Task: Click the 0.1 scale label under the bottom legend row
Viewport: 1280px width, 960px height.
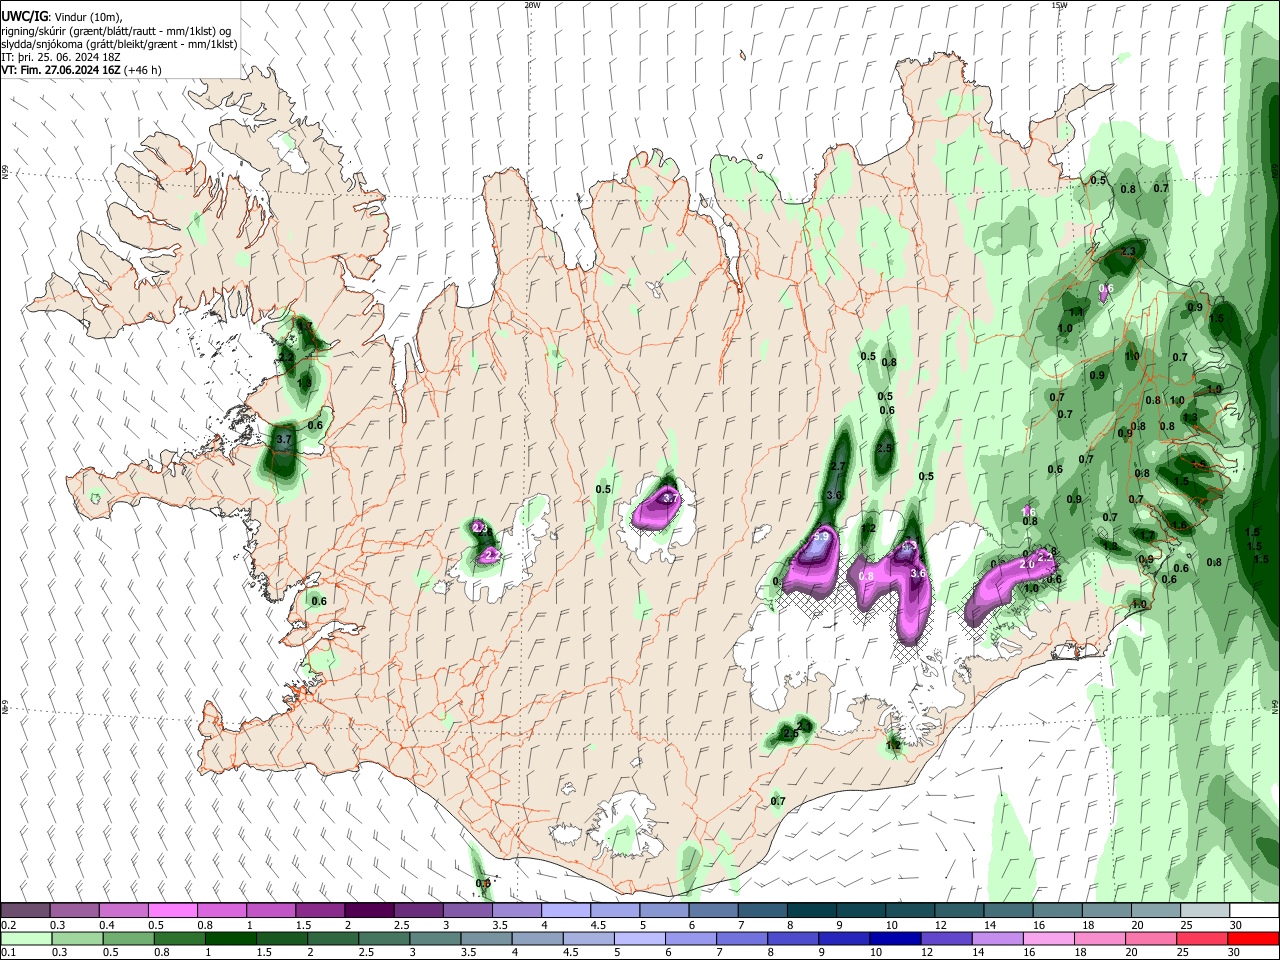Action: (x=8, y=953)
